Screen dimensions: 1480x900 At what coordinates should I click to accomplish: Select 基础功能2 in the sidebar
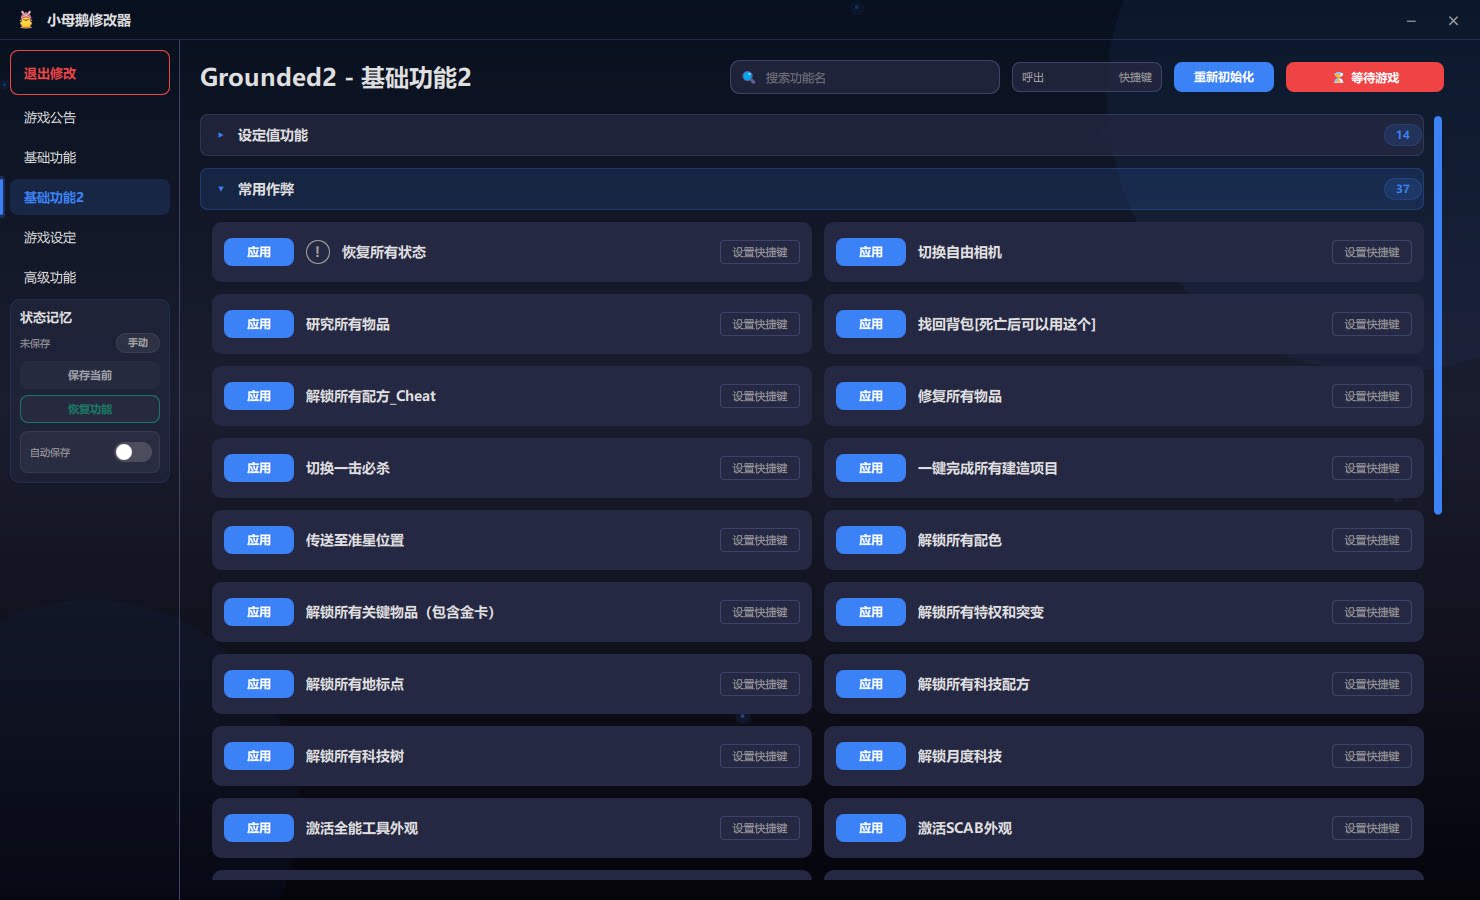[x=90, y=197]
